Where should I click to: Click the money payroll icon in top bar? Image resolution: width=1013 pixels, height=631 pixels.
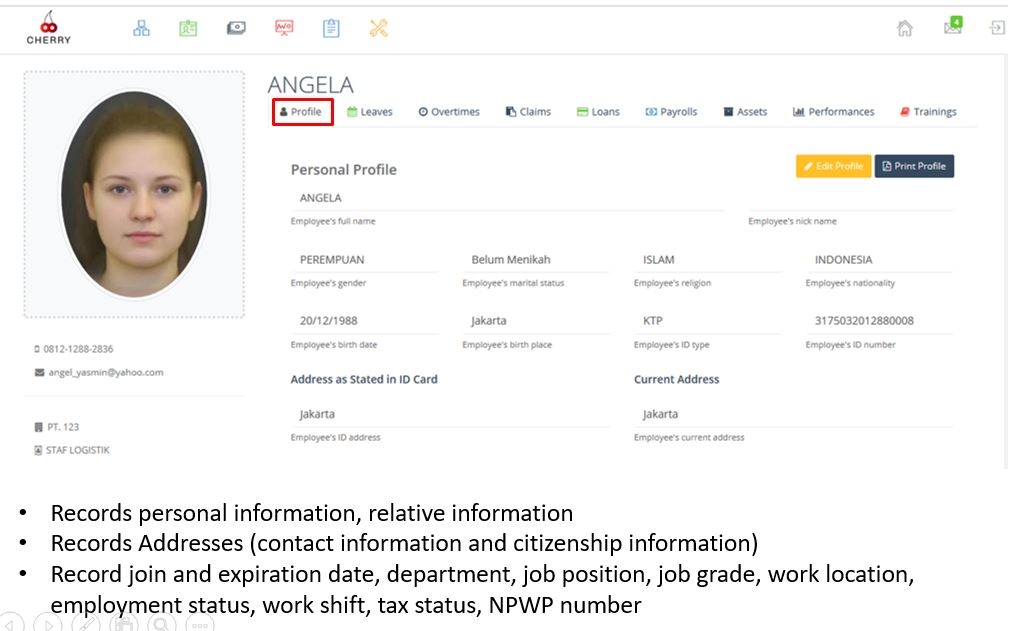point(236,28)
